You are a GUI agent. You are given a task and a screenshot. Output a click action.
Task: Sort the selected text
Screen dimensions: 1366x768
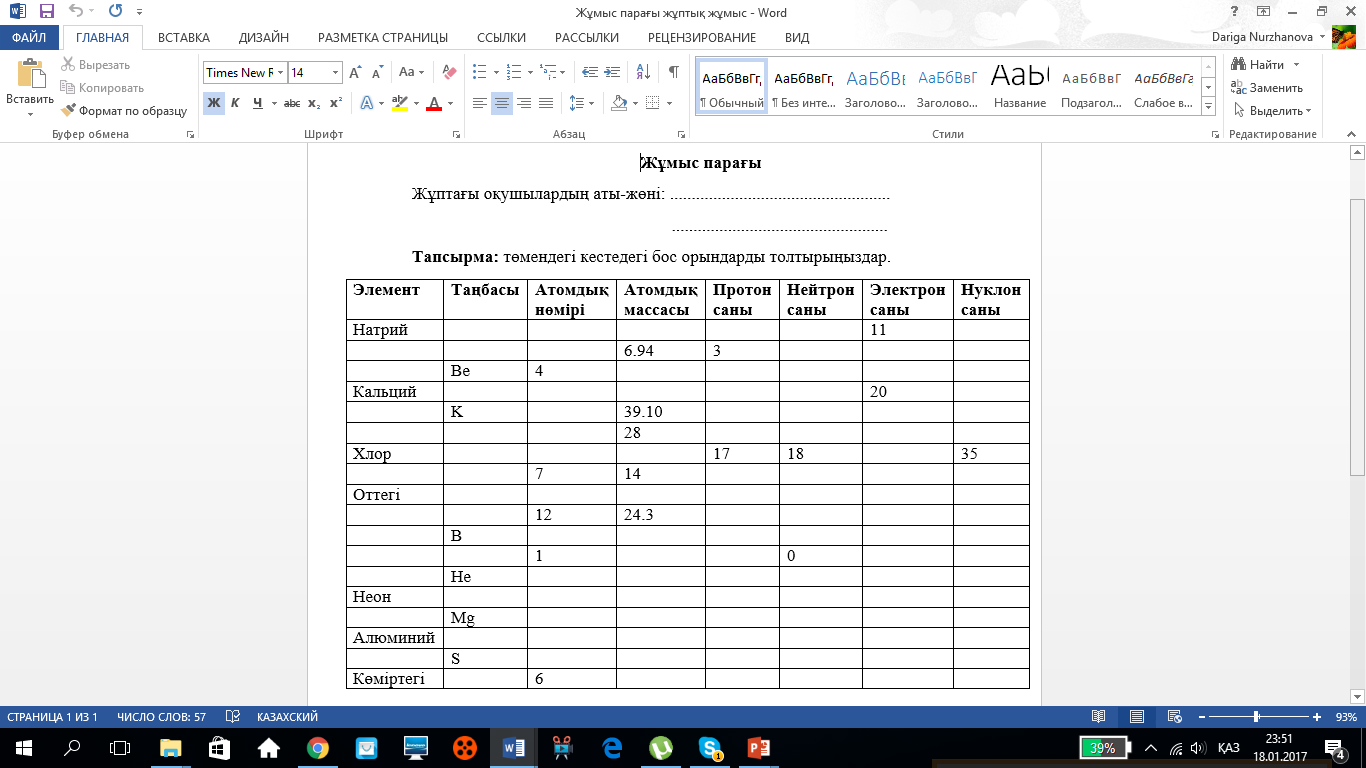(x=643, y=73)
